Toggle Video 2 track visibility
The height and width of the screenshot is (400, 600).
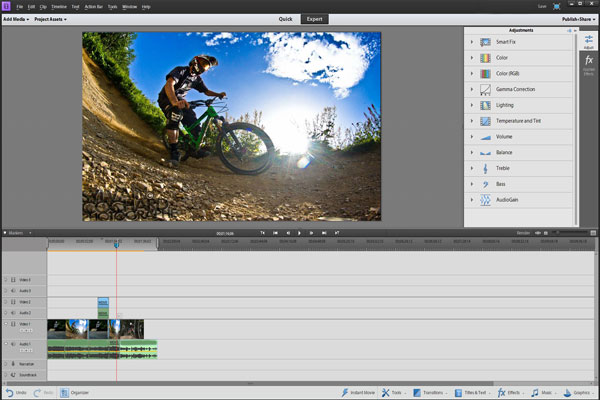click(x=14, y=302)
